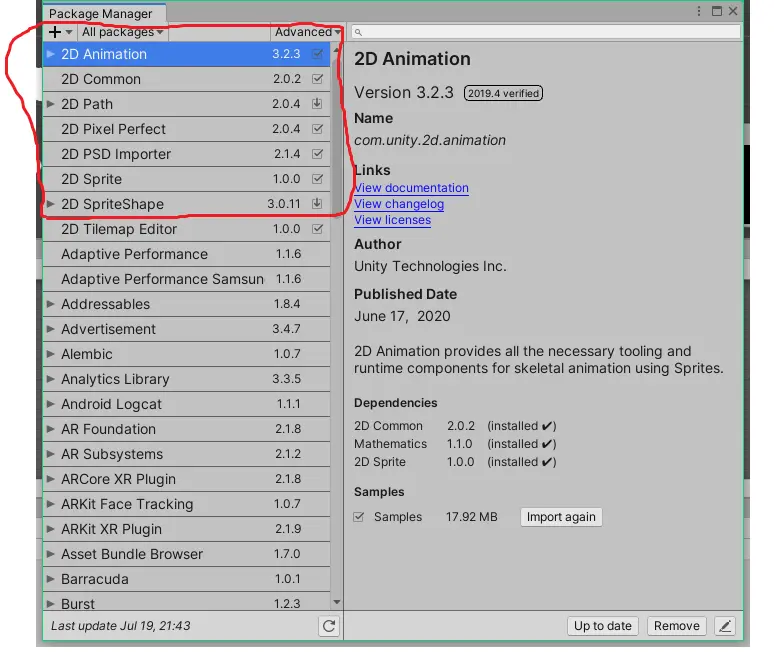This screenshot has width=774, height=661.
Task: Click into the package search field
Action: click(x=545, y=32)
